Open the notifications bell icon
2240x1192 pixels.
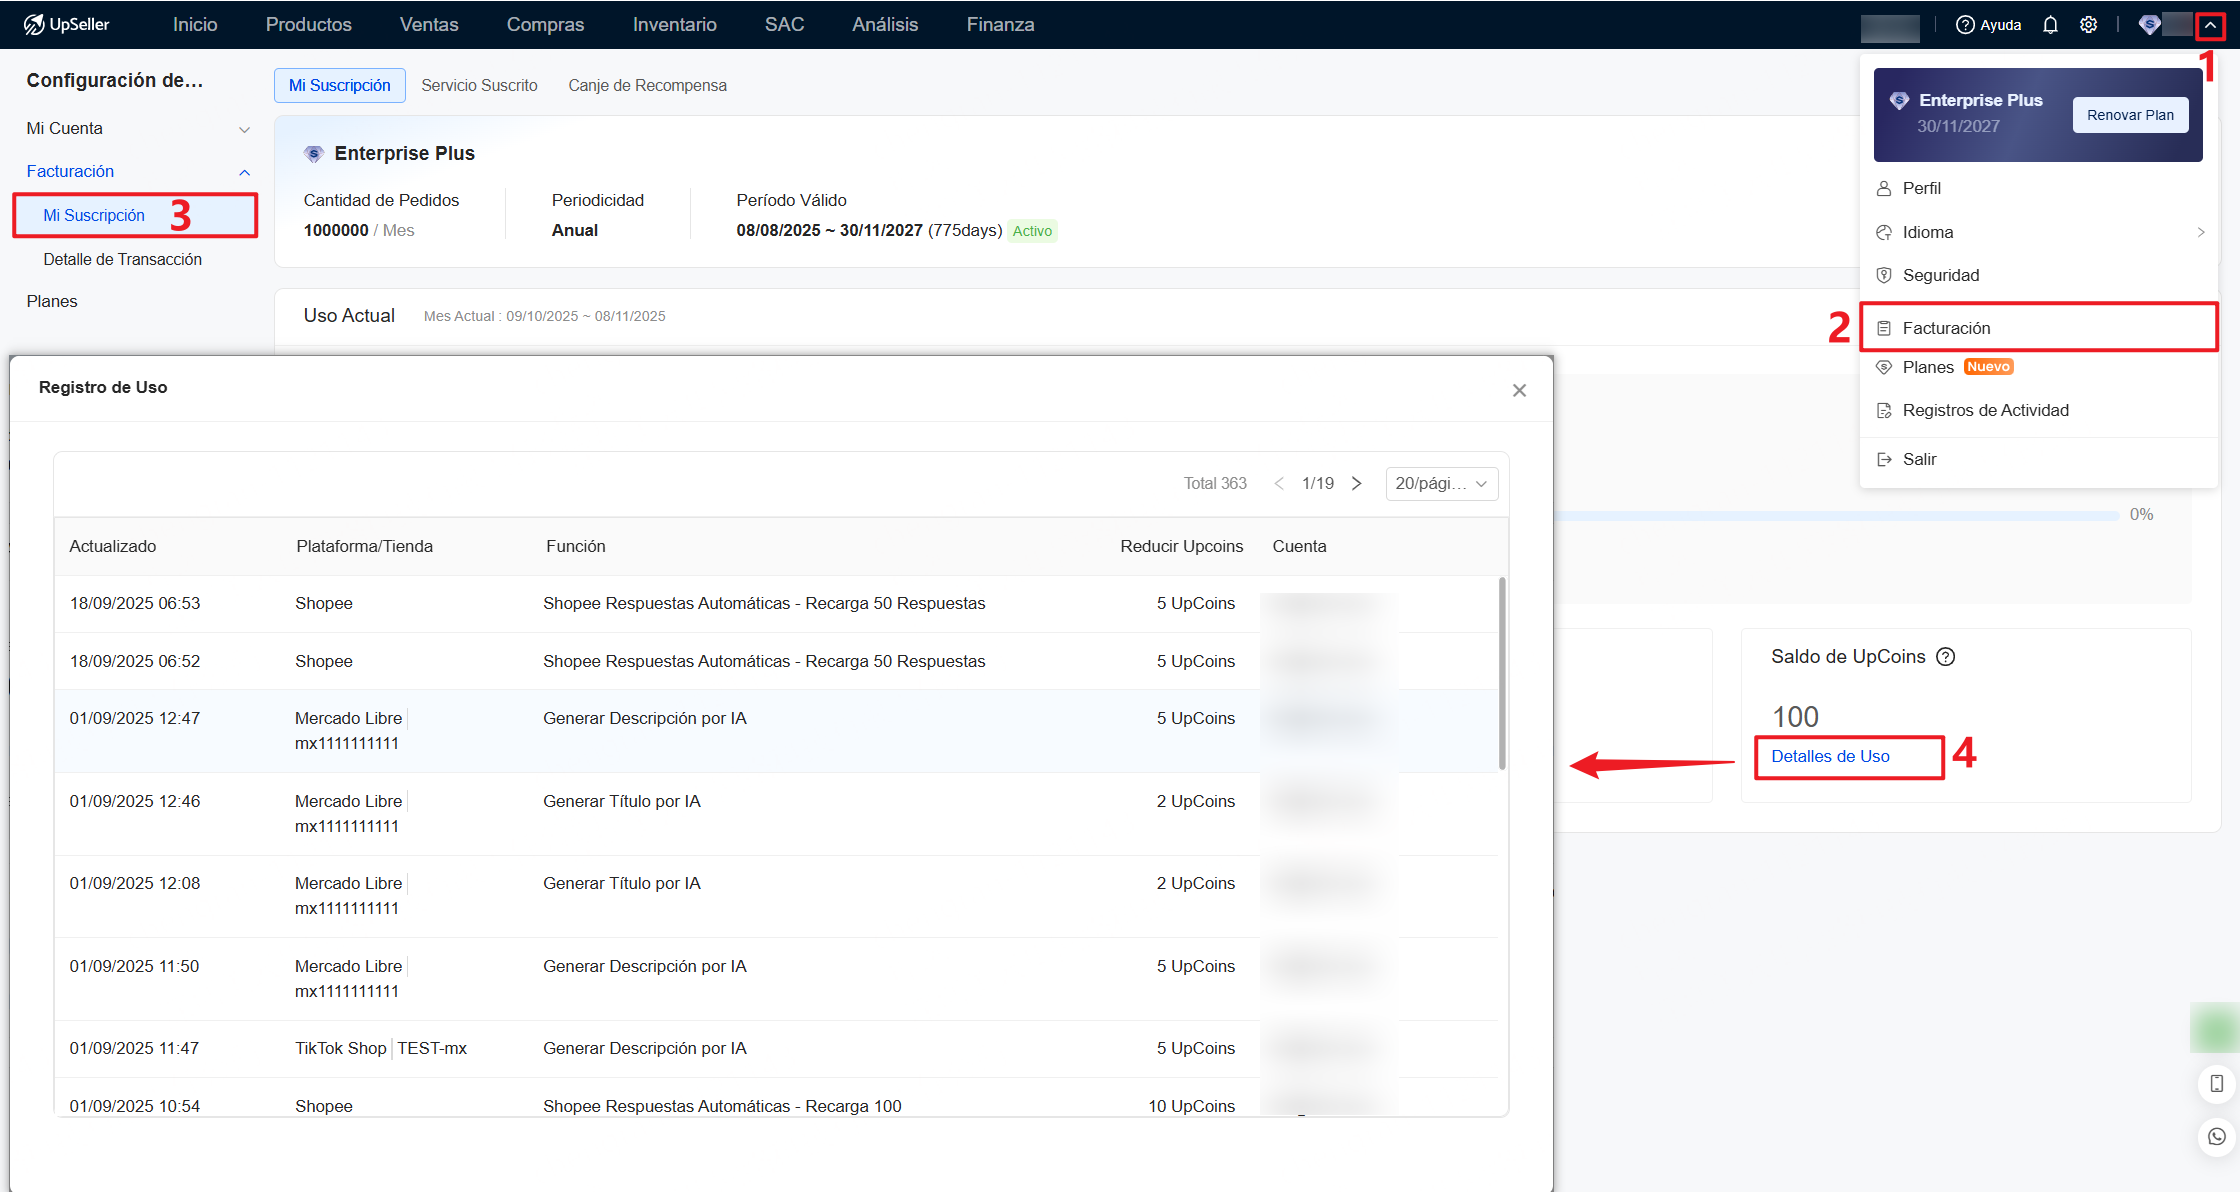click(x=2050, y=24)
